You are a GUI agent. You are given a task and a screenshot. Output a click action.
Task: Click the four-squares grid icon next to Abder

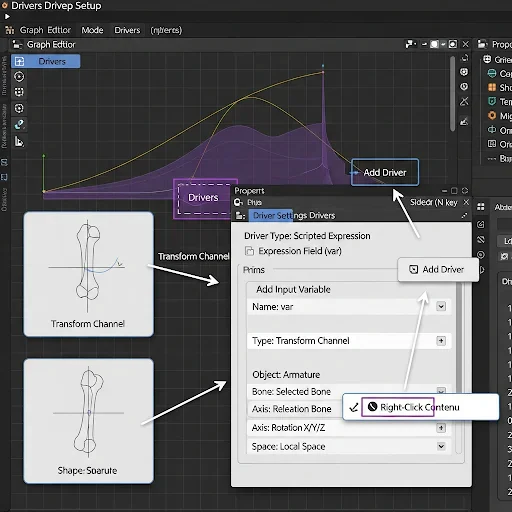tap(480, 207)
